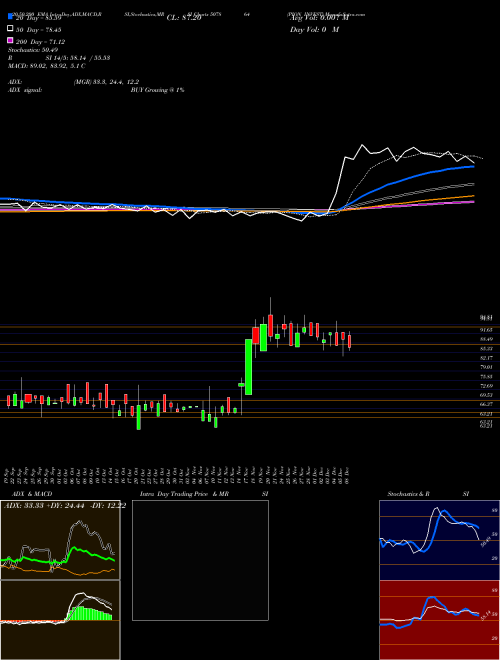Click the magenta 200 Day EMA legend swatch
Image resolution: width=500 pixels, height=660 pixels.
pyautogui.click(x=10, y=40)
